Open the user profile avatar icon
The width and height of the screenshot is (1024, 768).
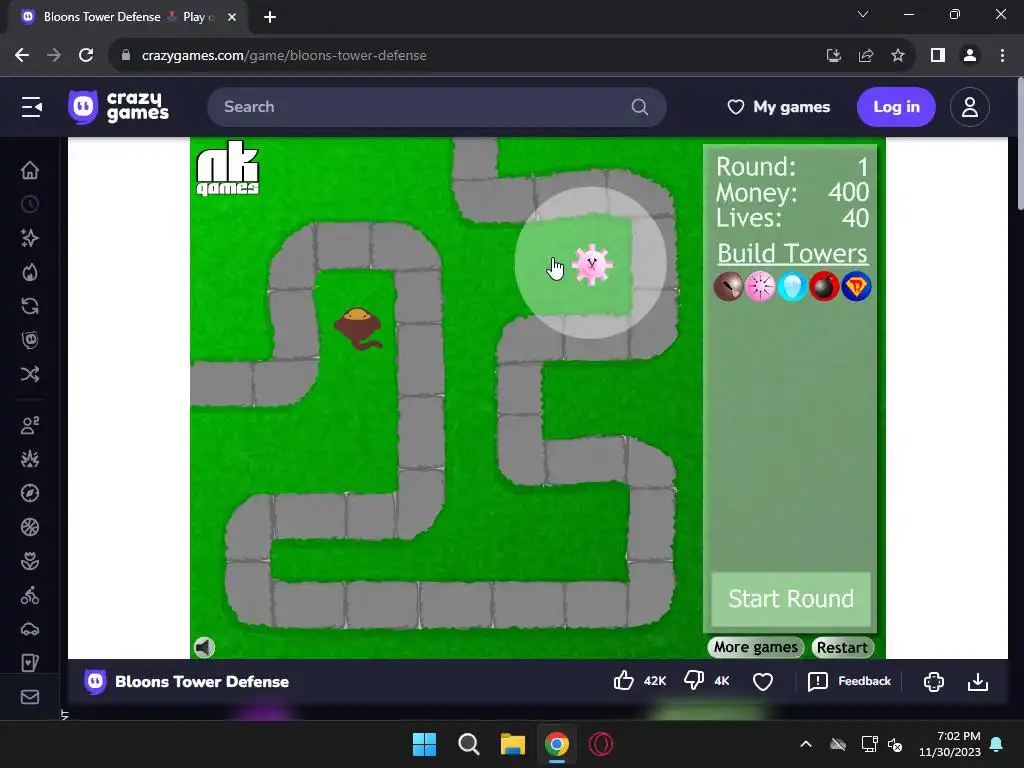click(x=970, y=106)
